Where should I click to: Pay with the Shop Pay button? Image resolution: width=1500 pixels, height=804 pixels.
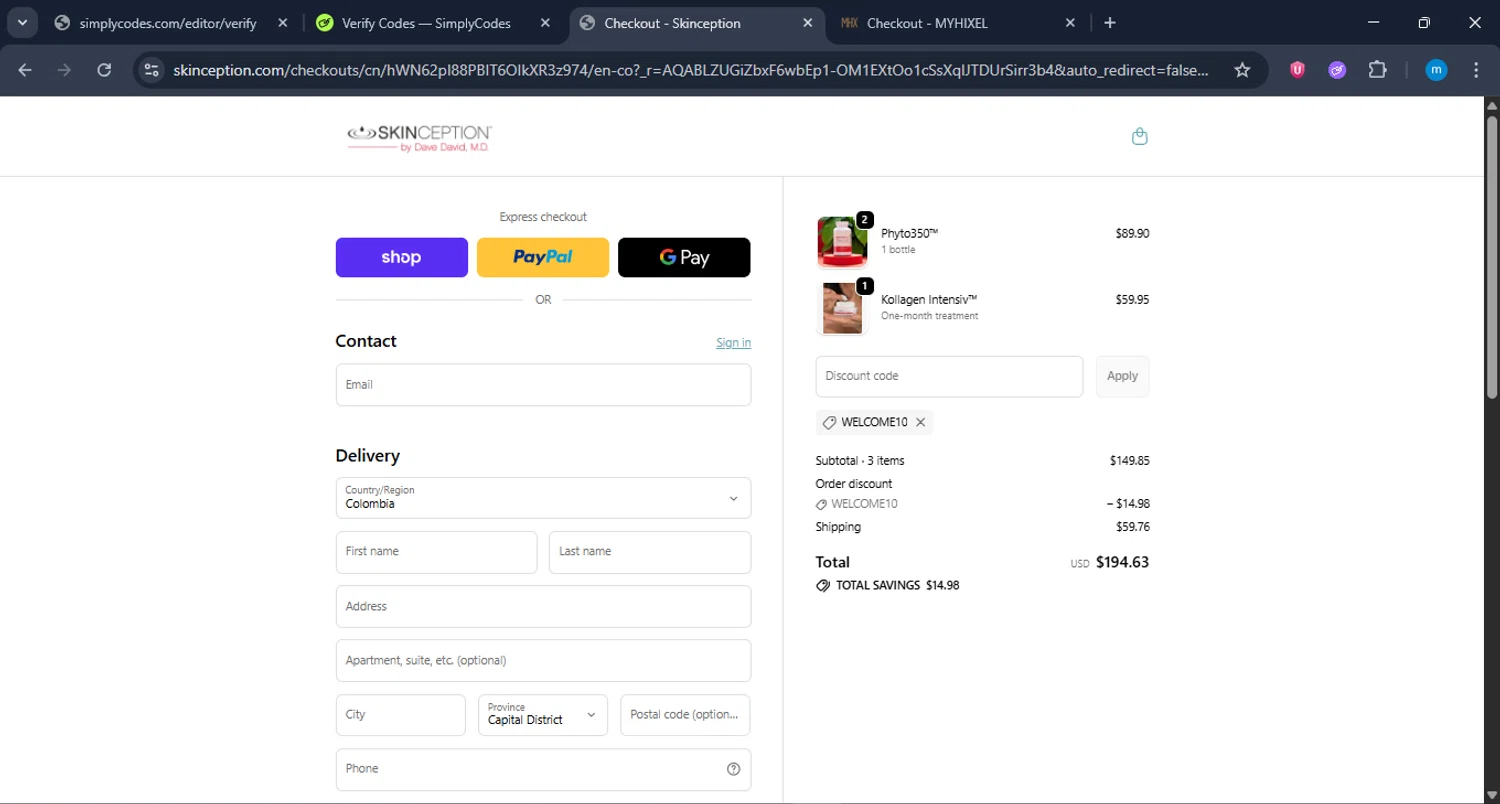coord(401,257)
